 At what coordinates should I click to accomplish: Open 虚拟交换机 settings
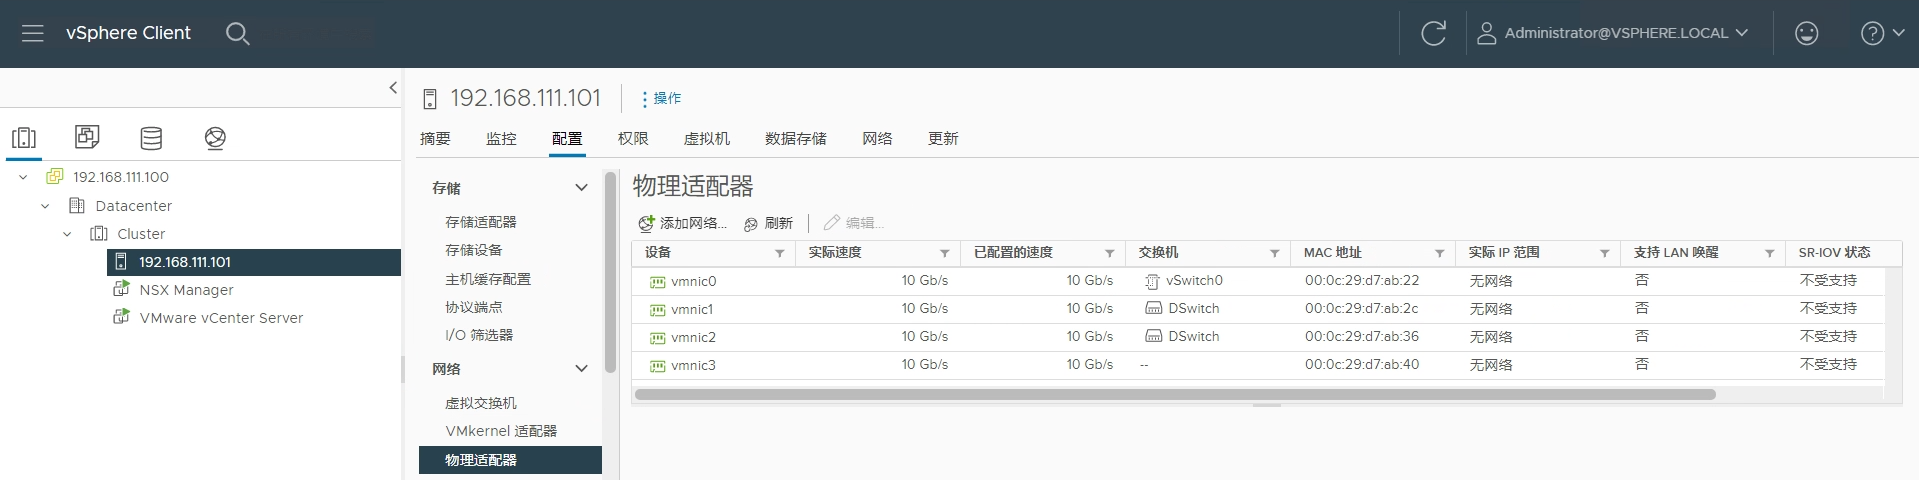click(481, 403)
